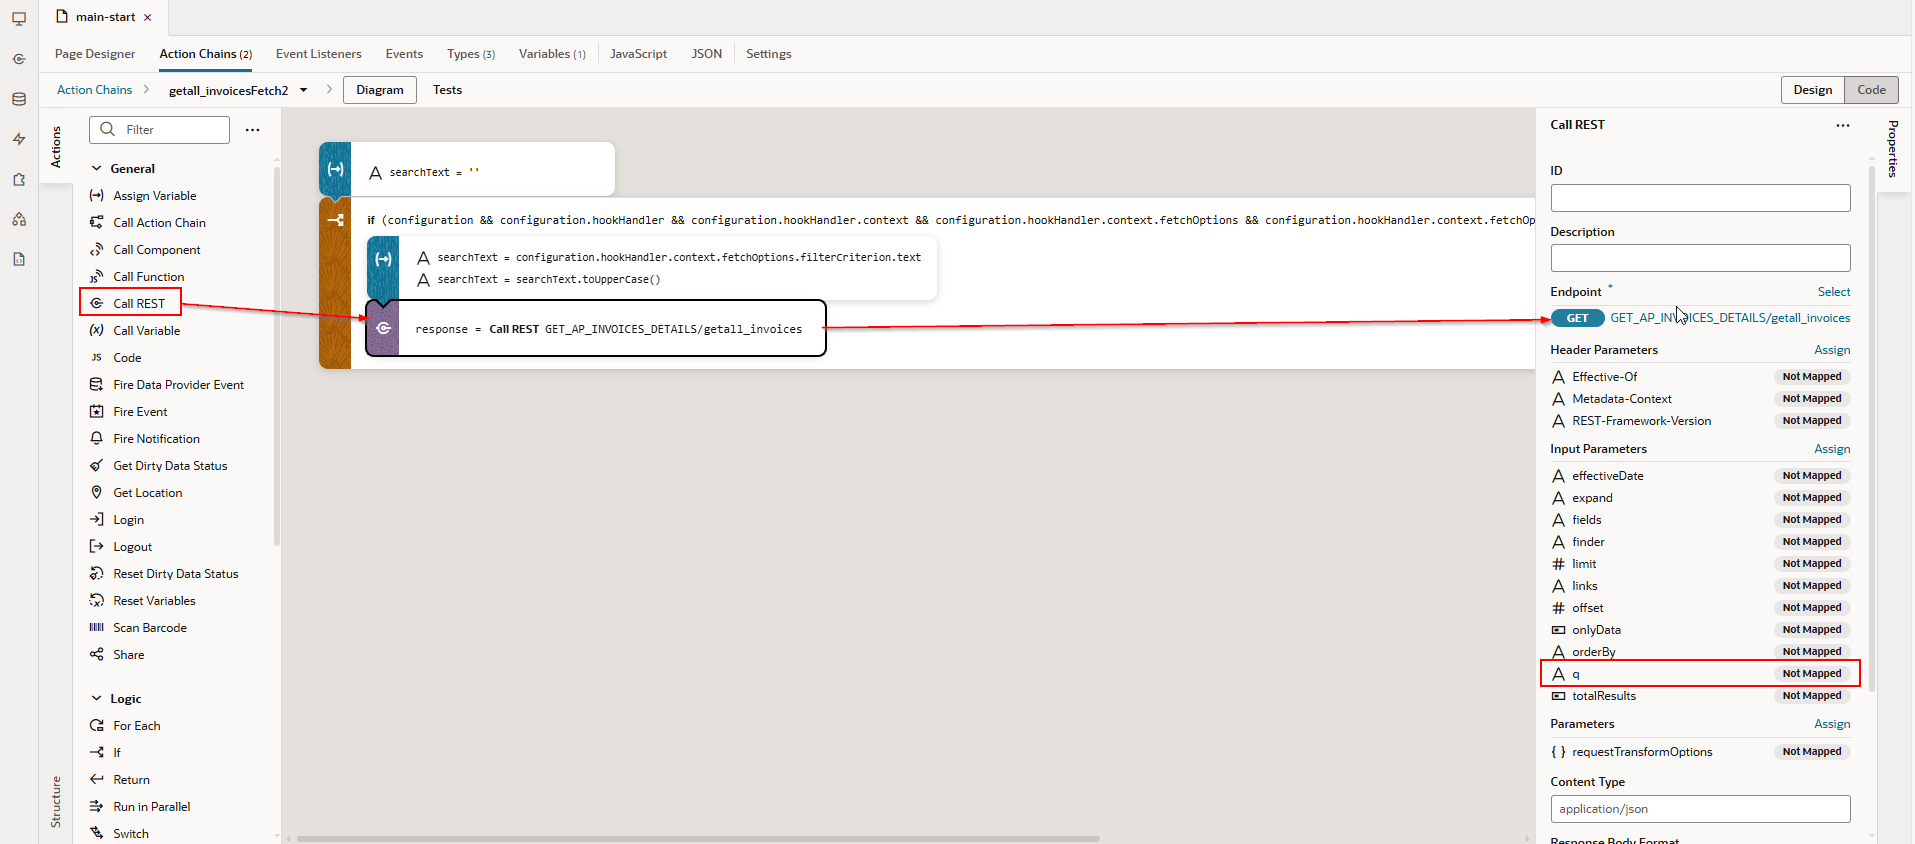Screen dimensions: 1915x844
Task: Click the Run in Parallel icon
Action: 97,807
